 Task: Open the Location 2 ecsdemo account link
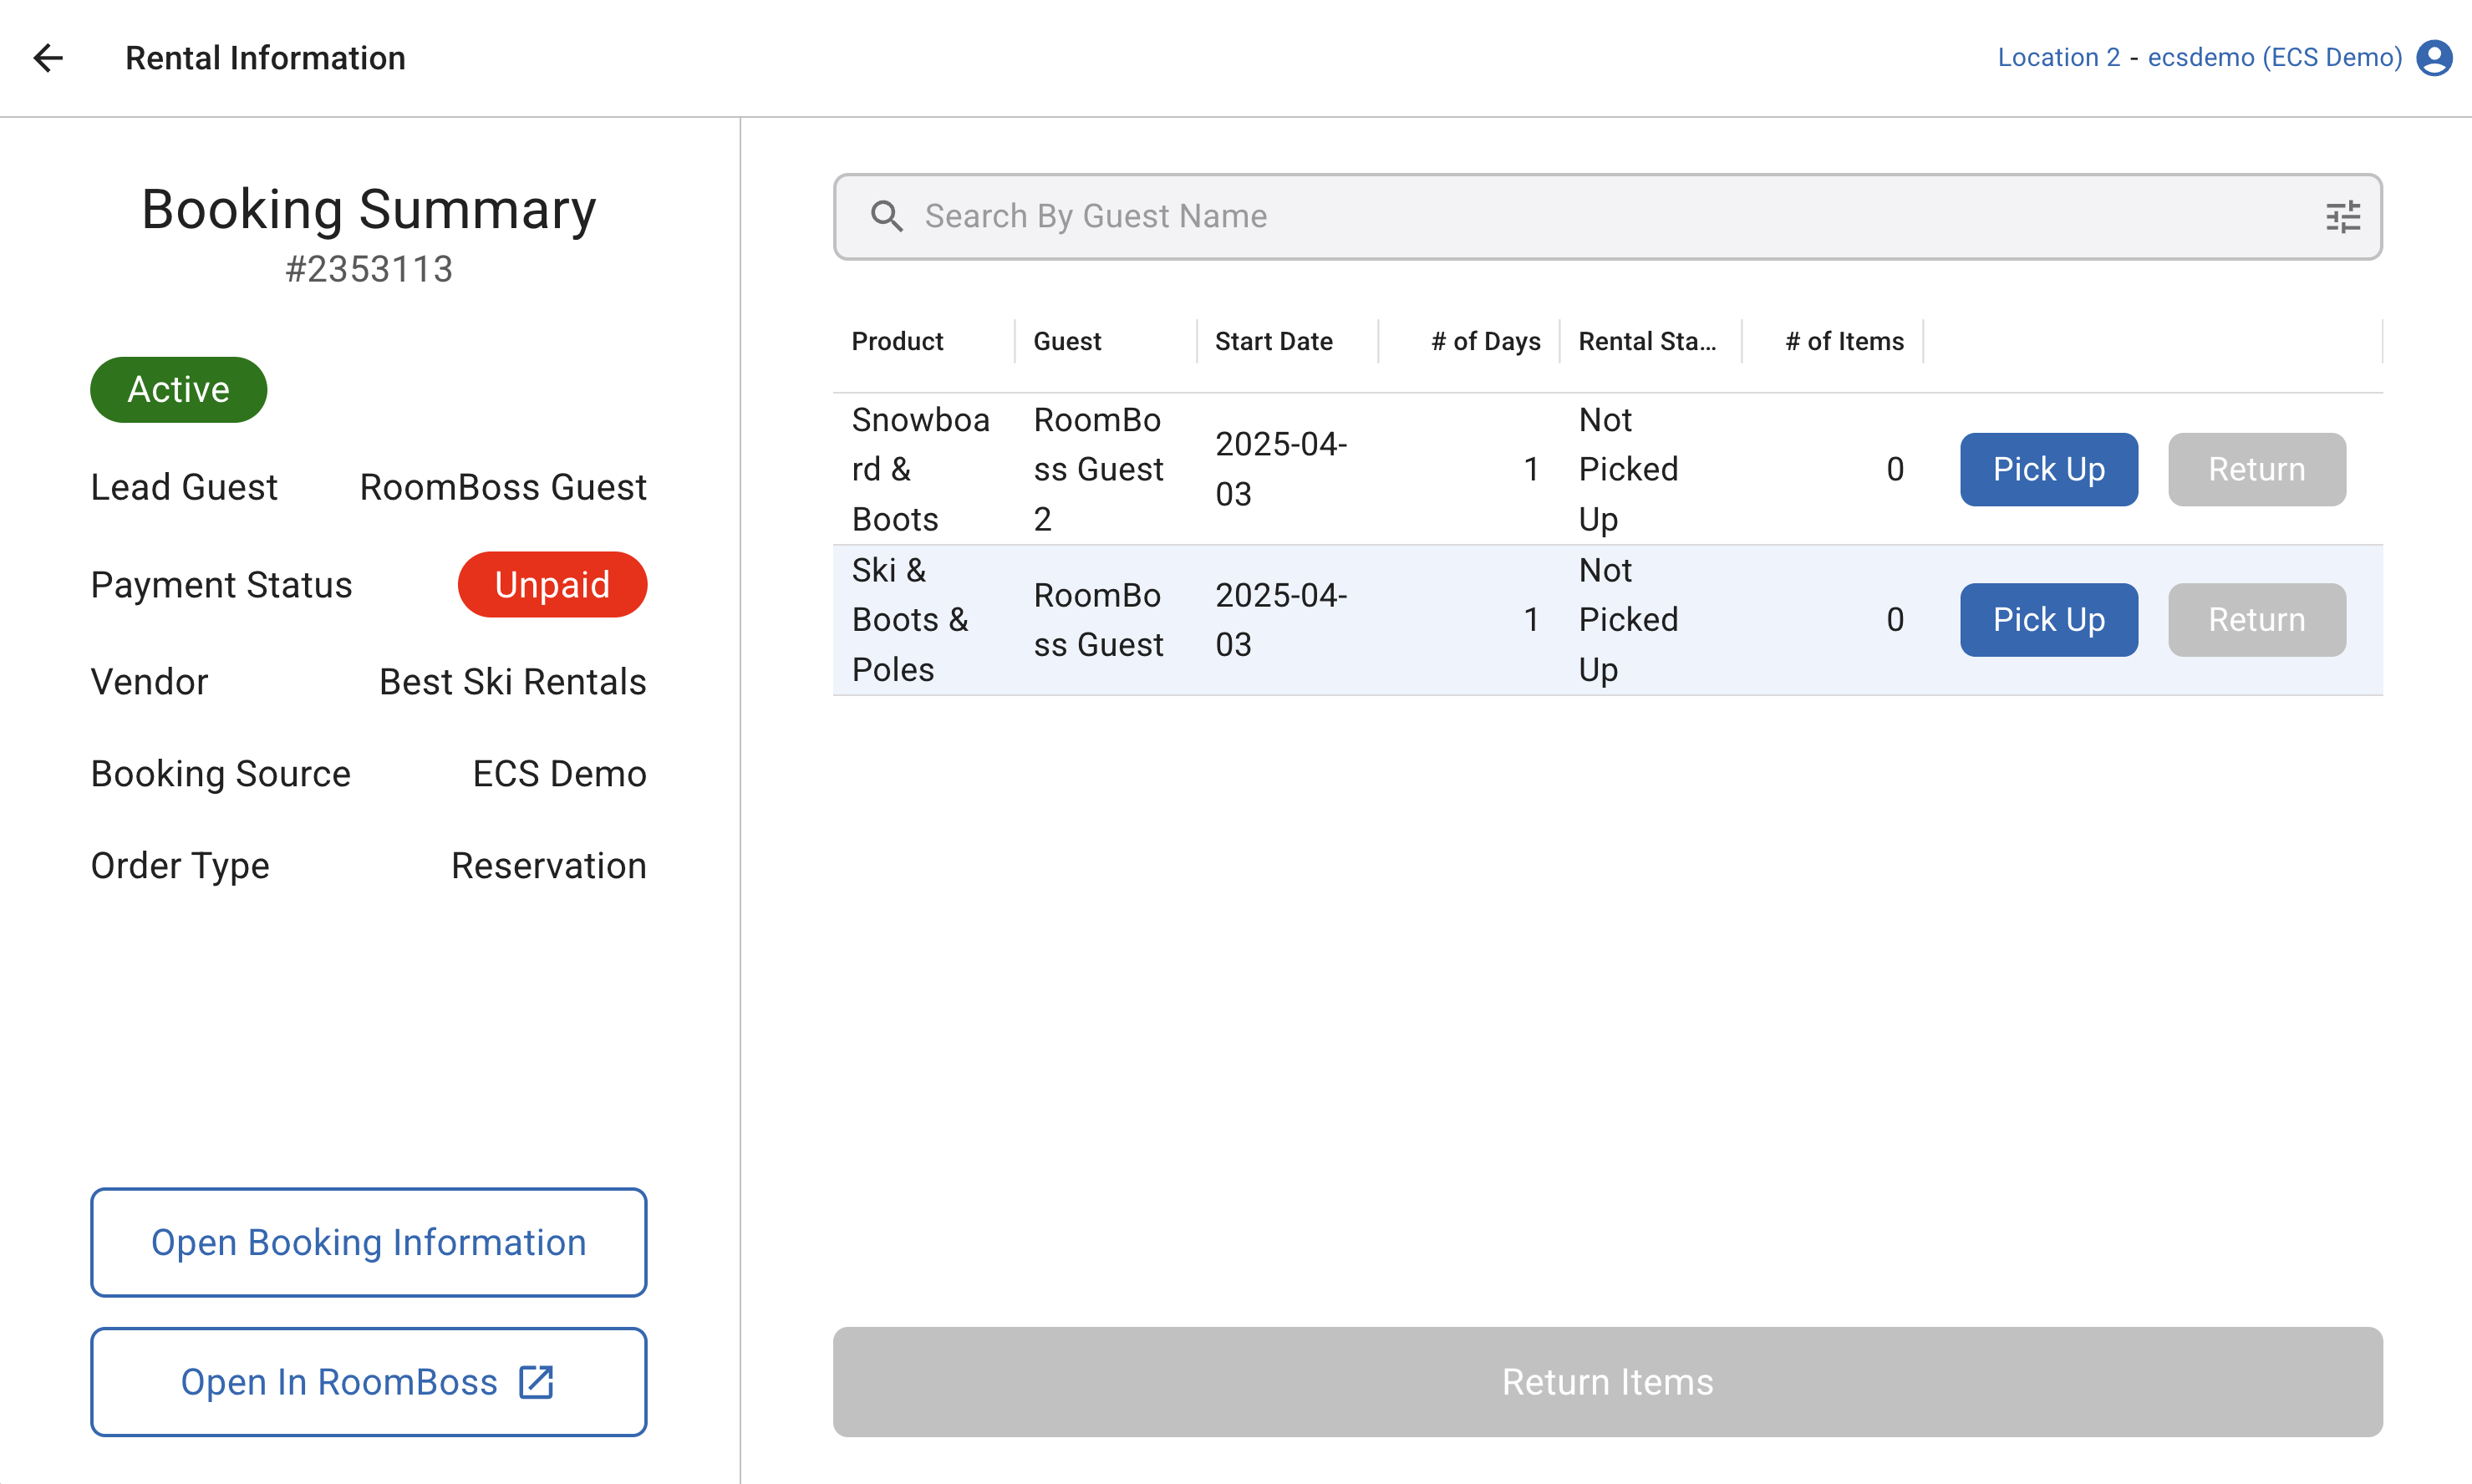(x=2199, y=58)
